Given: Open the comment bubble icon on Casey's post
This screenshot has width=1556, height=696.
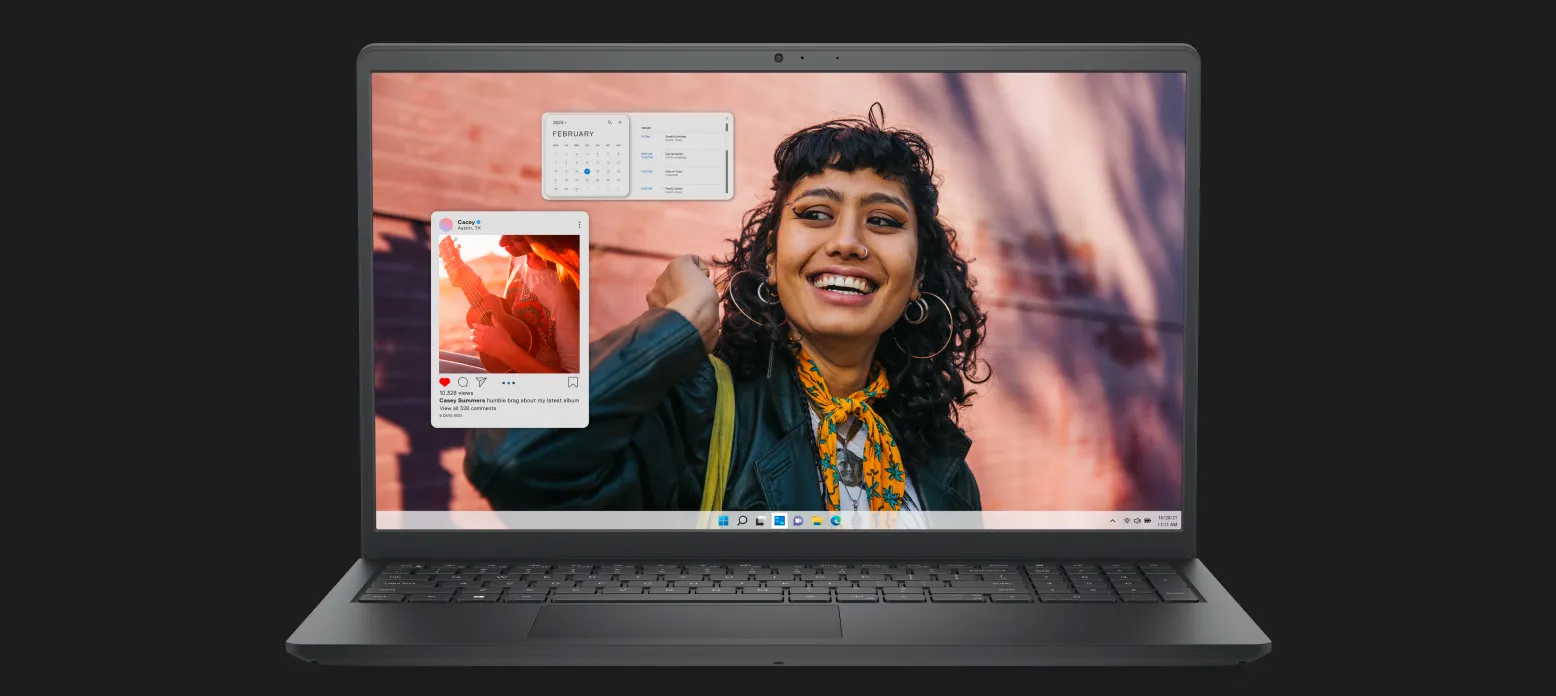Looking at the screenshot, I should point(461,382).
